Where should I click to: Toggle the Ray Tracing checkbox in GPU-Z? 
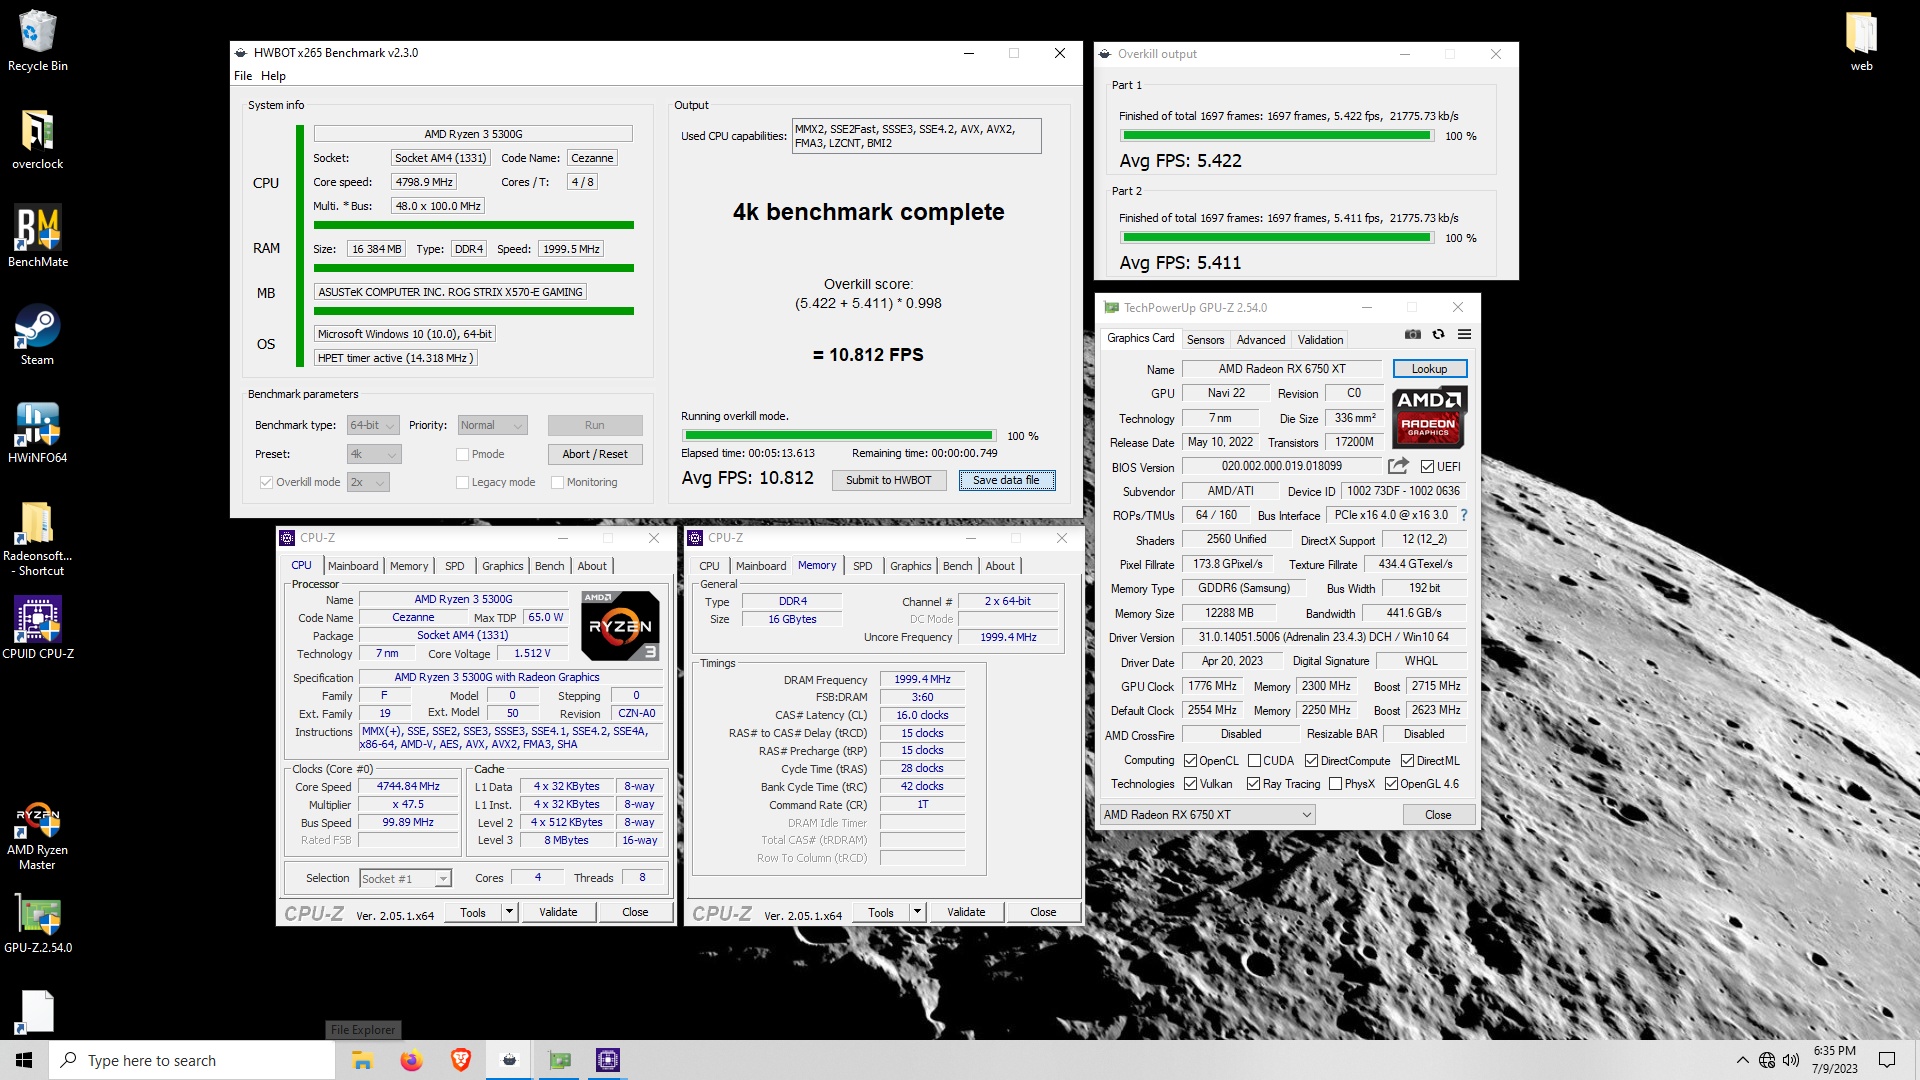1253,784
